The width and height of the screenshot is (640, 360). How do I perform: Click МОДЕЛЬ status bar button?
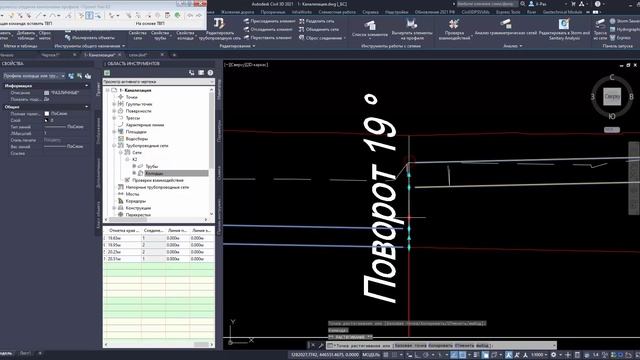point(371,355)
